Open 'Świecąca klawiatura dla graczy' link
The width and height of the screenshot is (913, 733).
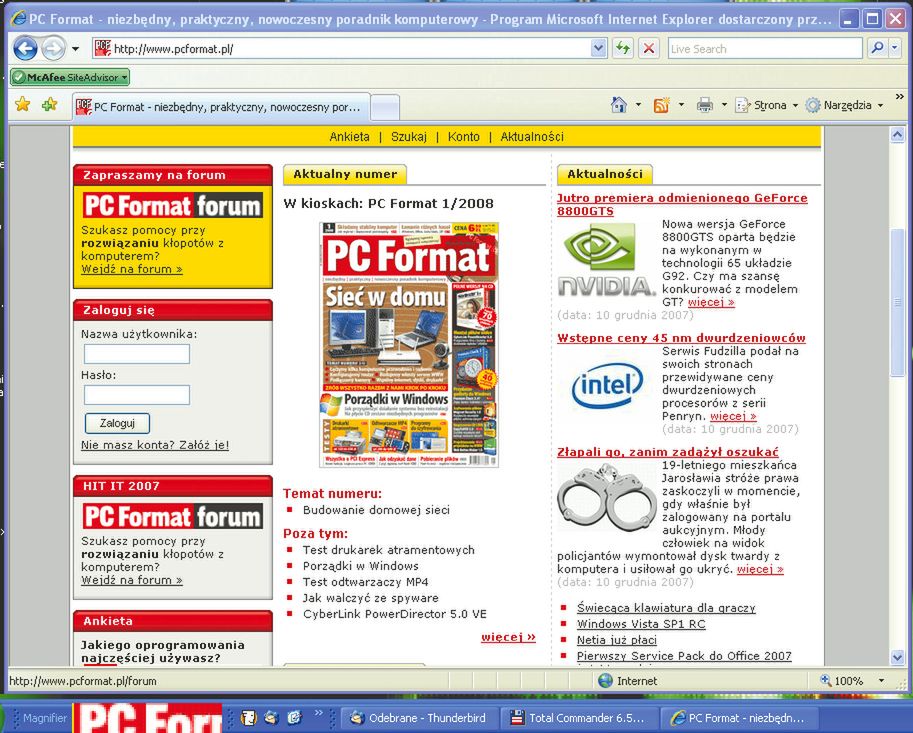[666, 608]
